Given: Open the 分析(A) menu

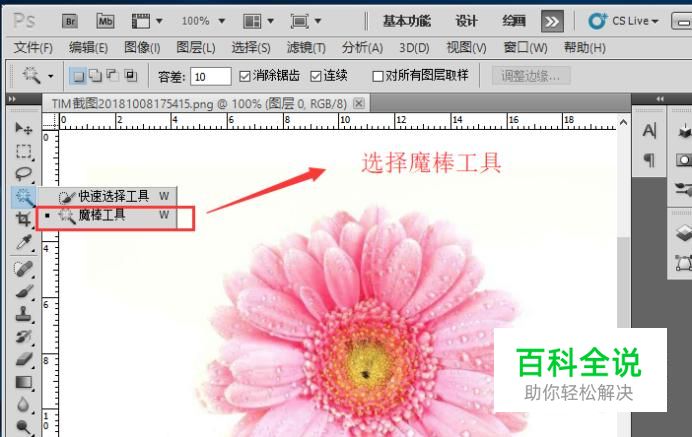Looking at the screenshot, I should (362, 47).
